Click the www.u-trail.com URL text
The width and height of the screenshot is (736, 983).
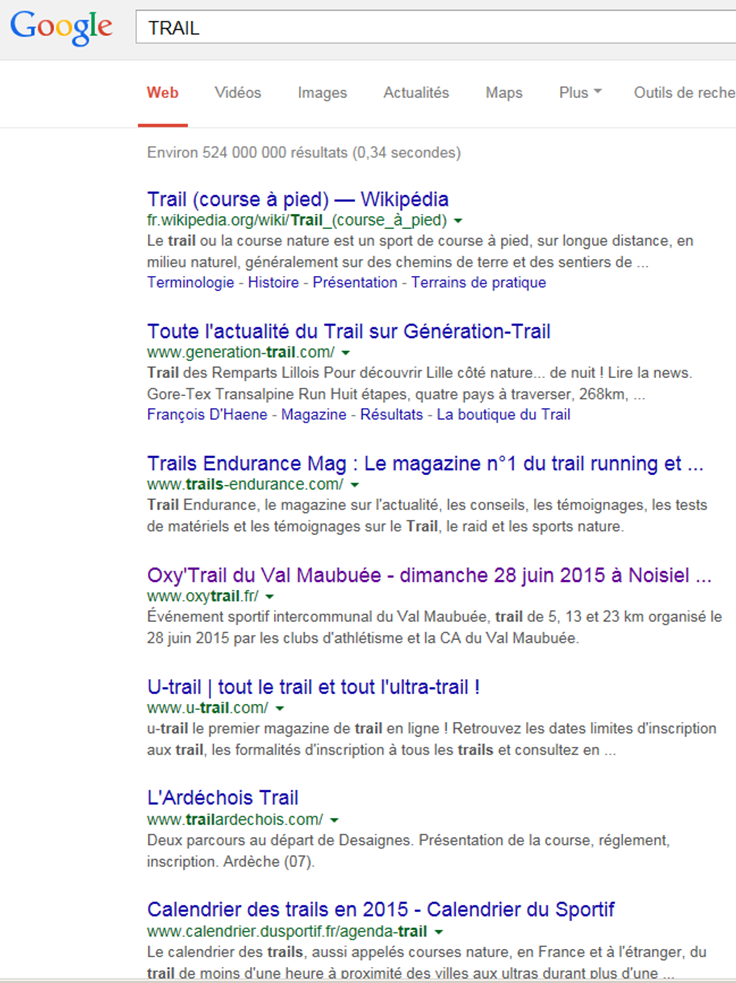(208, 708)
